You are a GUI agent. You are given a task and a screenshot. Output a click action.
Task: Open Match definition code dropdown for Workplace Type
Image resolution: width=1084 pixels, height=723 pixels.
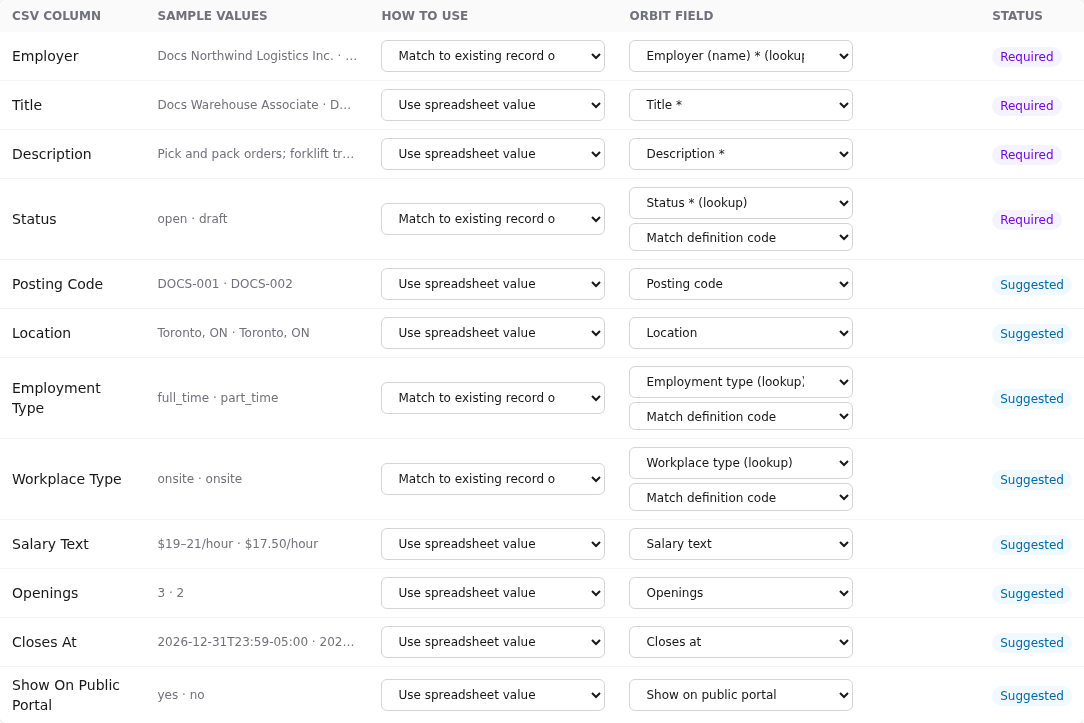tap(740, 497)
